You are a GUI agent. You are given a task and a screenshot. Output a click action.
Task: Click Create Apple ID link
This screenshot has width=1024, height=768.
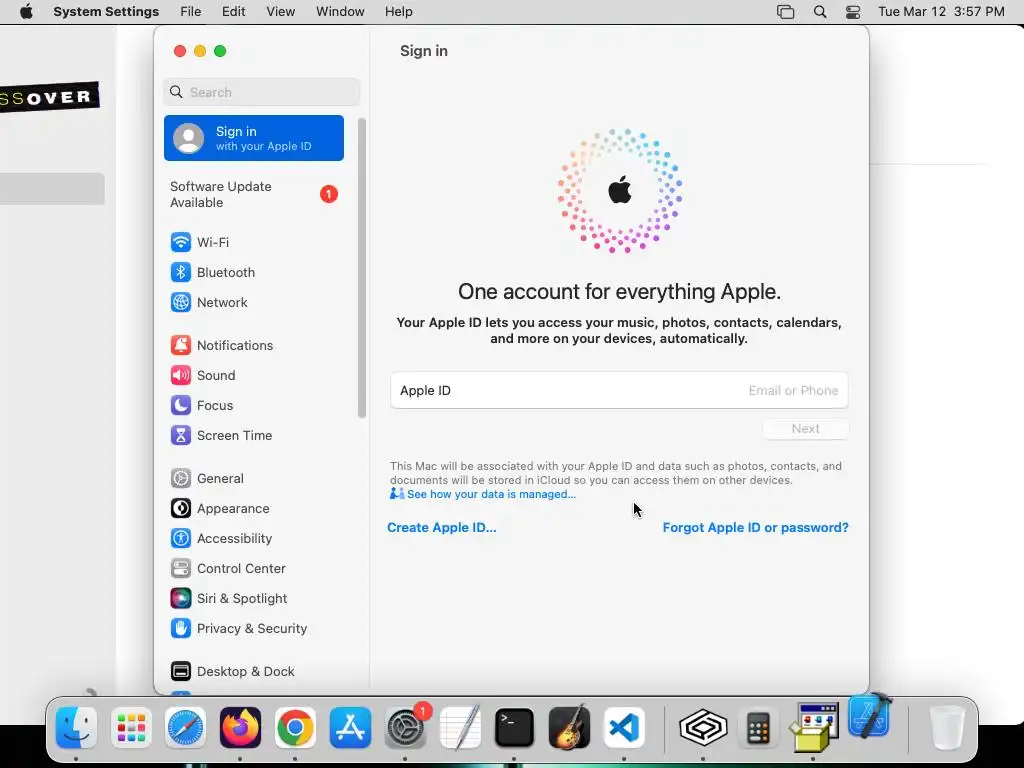point(441,528)
